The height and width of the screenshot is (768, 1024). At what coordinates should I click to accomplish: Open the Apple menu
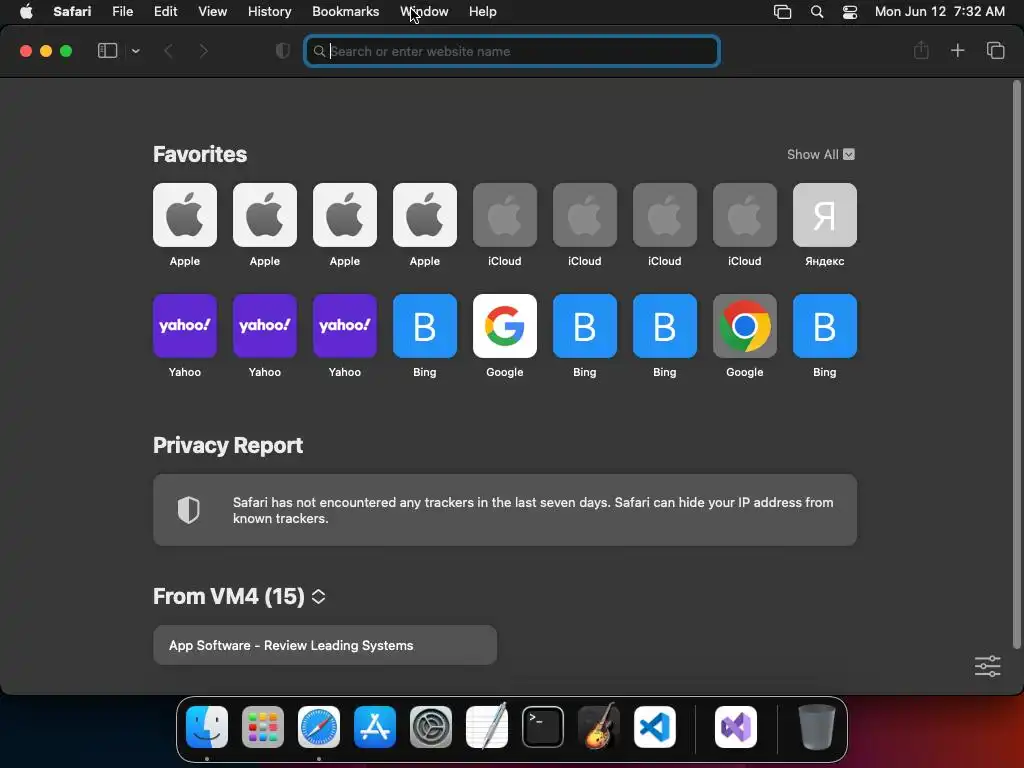26,12
